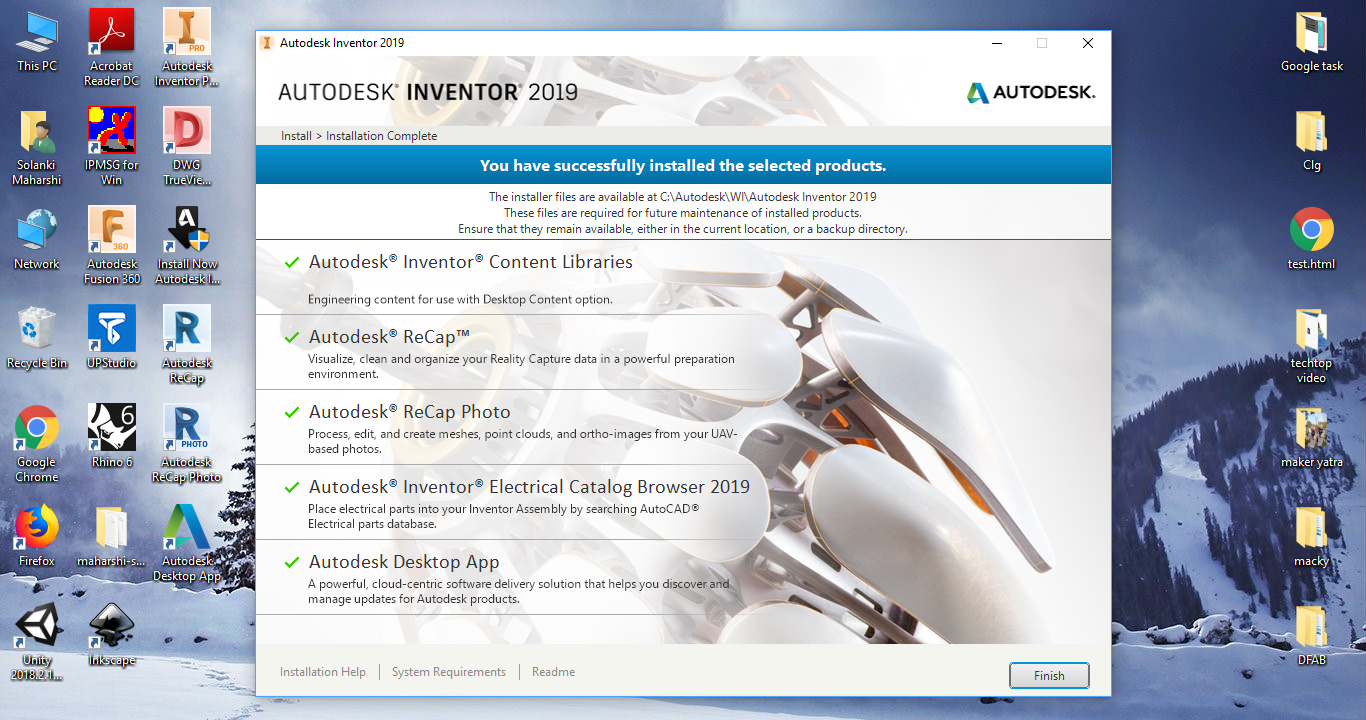This screenshot has height=720, width=1366.
Task: Select the Autodesk Inventor Content Libraries row
Action: 683,277
